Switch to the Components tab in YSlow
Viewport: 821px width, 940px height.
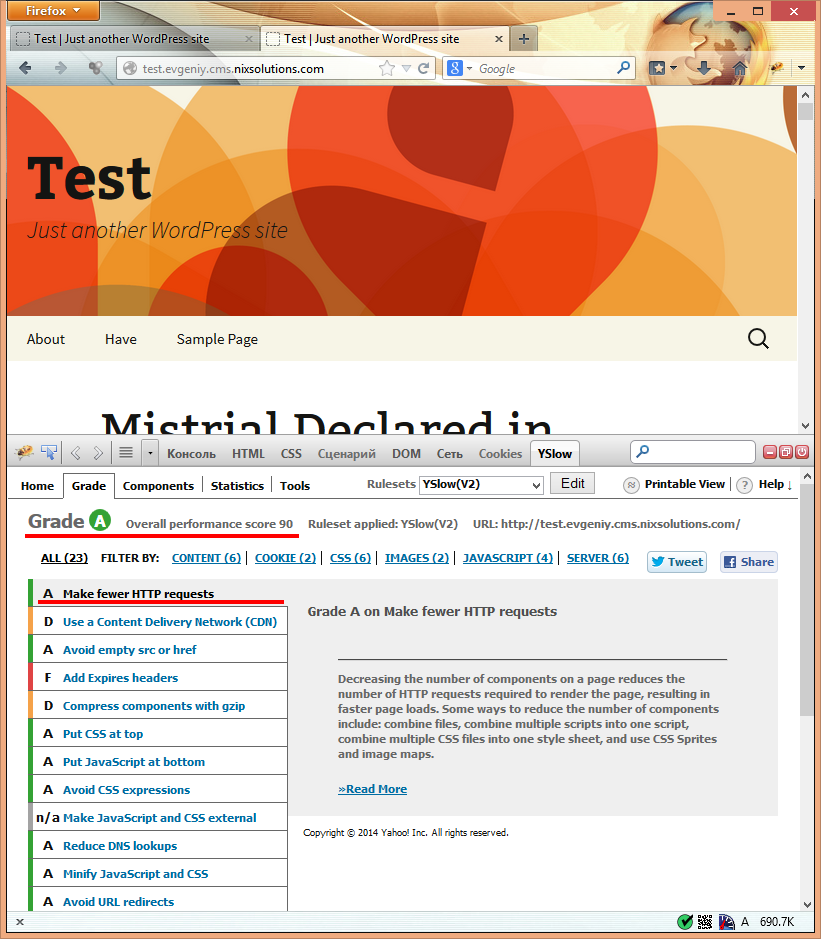(158, 486)
